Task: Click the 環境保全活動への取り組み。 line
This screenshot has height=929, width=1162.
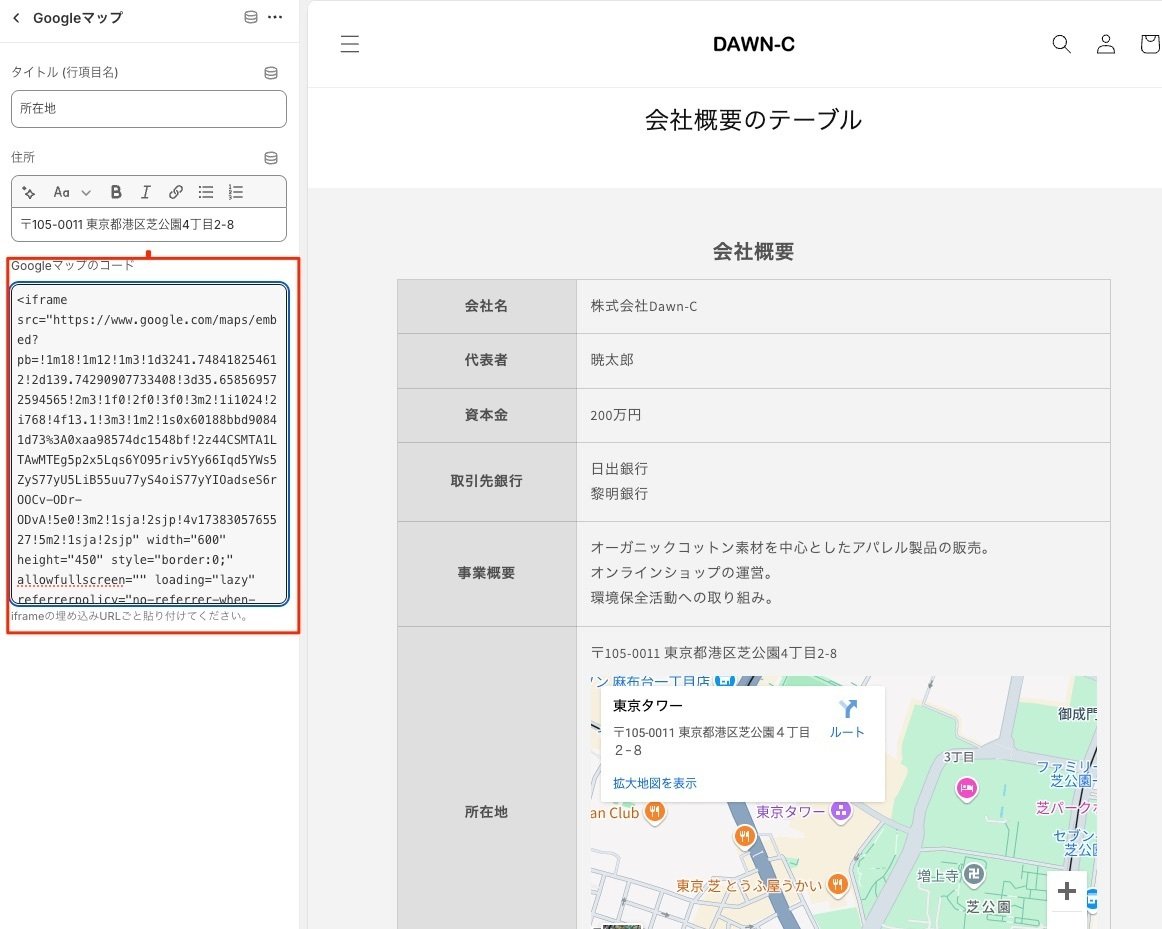Action: click(x=685, y=598)
